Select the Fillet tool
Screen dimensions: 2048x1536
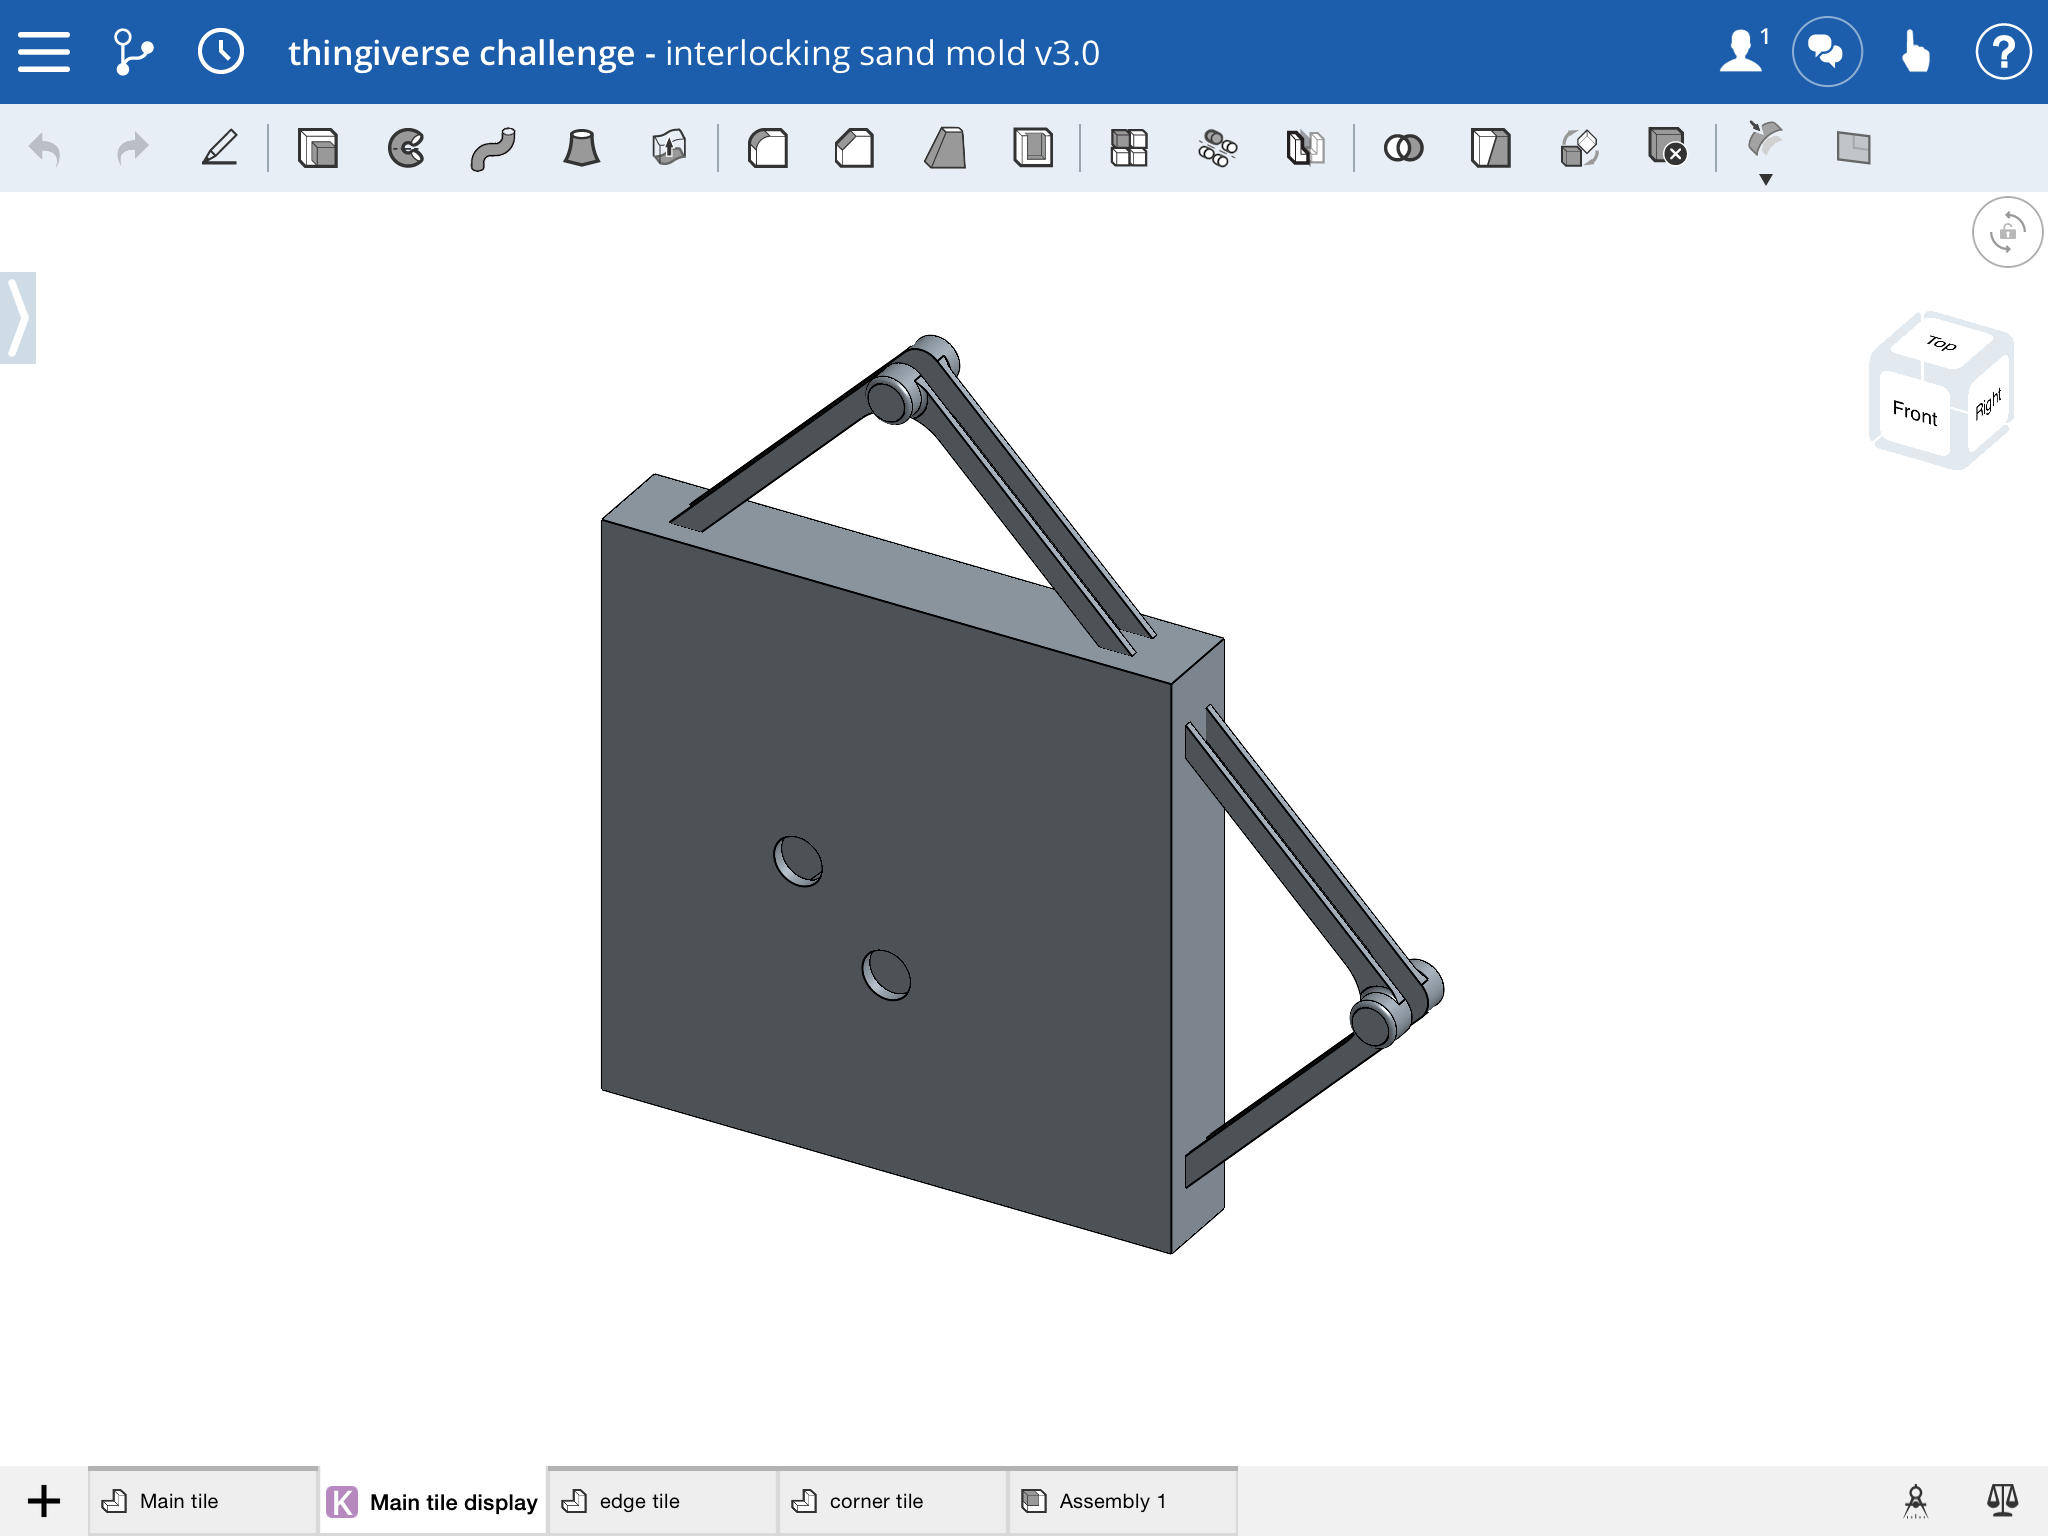pos(768,148)
